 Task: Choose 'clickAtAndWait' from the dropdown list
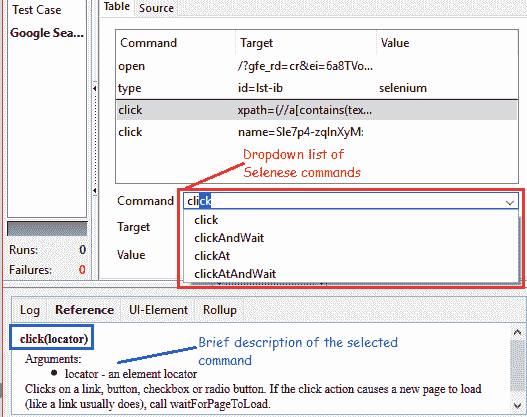pyautogui.click(x=351, y=274)
